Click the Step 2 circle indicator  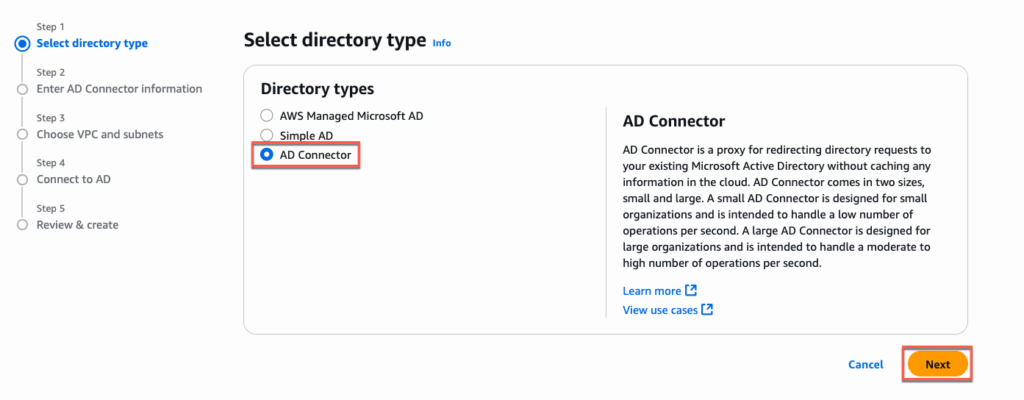22,89
